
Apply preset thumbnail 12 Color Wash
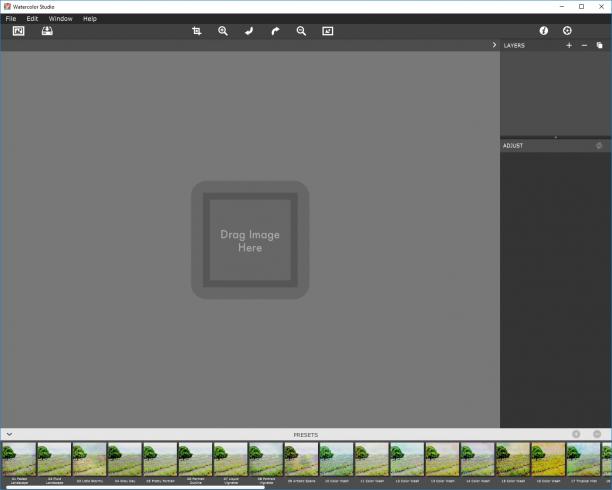click(x=407, y=459)
